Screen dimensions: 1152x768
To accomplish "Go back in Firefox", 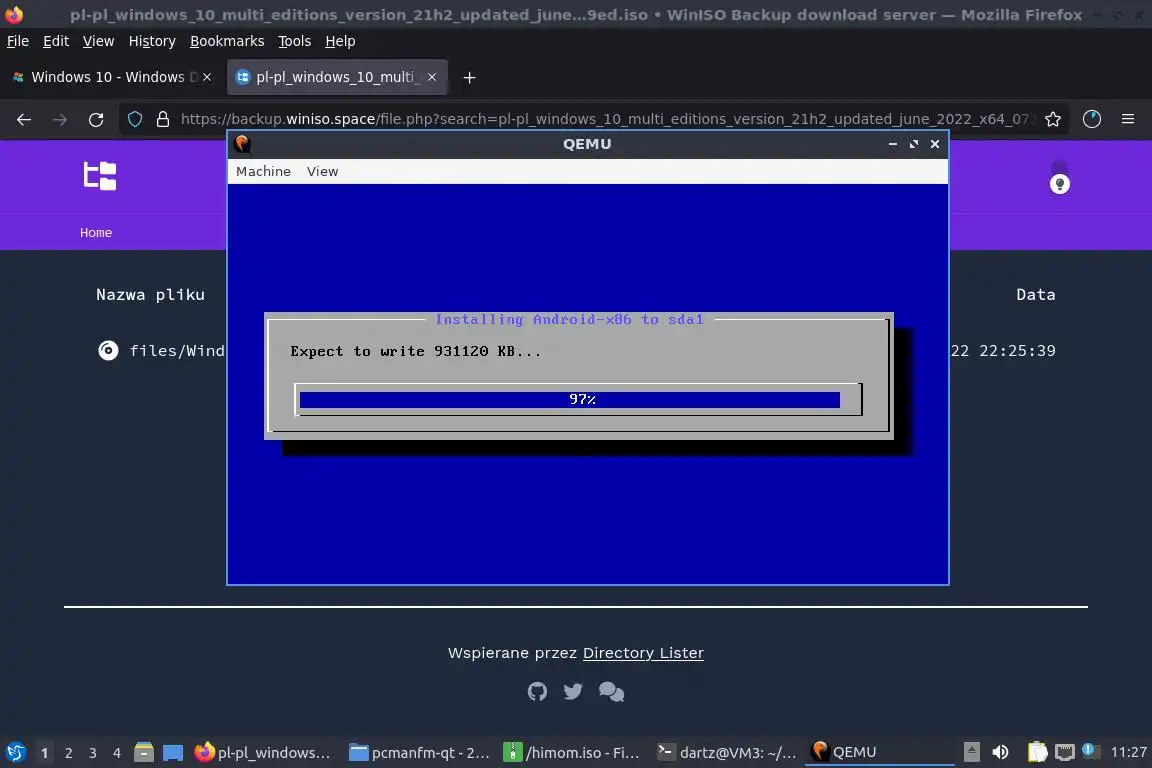I will [24, 120].
